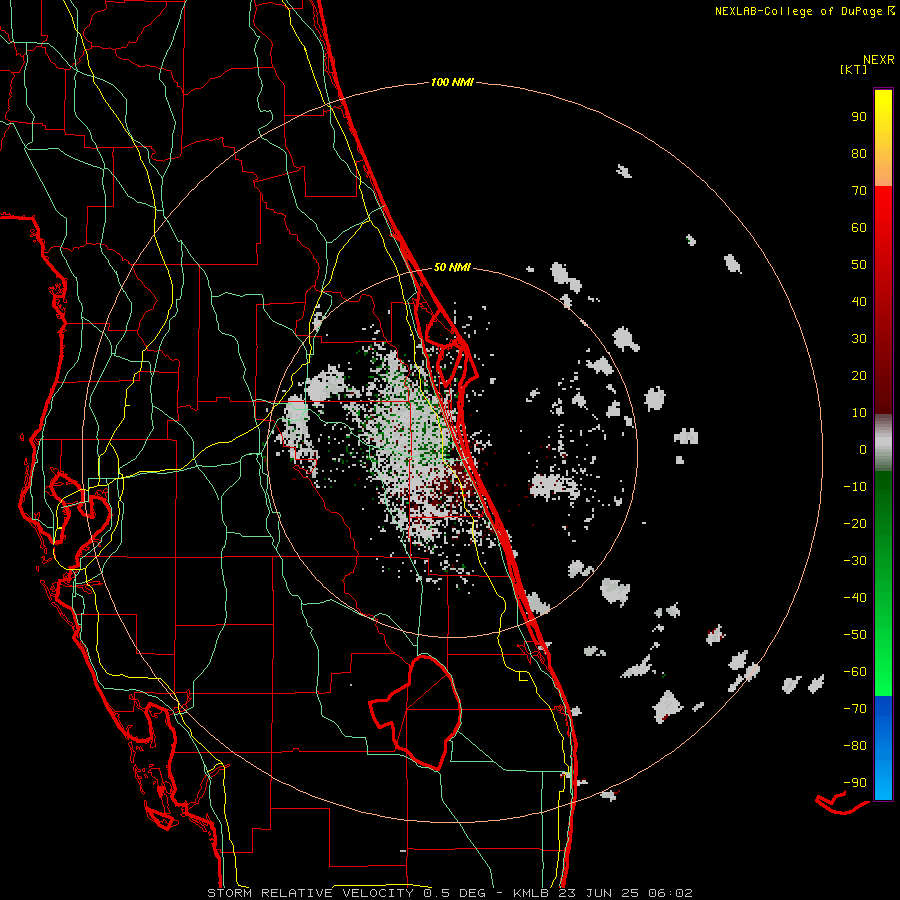Click the 50 NMI range ring label
900x900 pixels.
pos(452,267)
